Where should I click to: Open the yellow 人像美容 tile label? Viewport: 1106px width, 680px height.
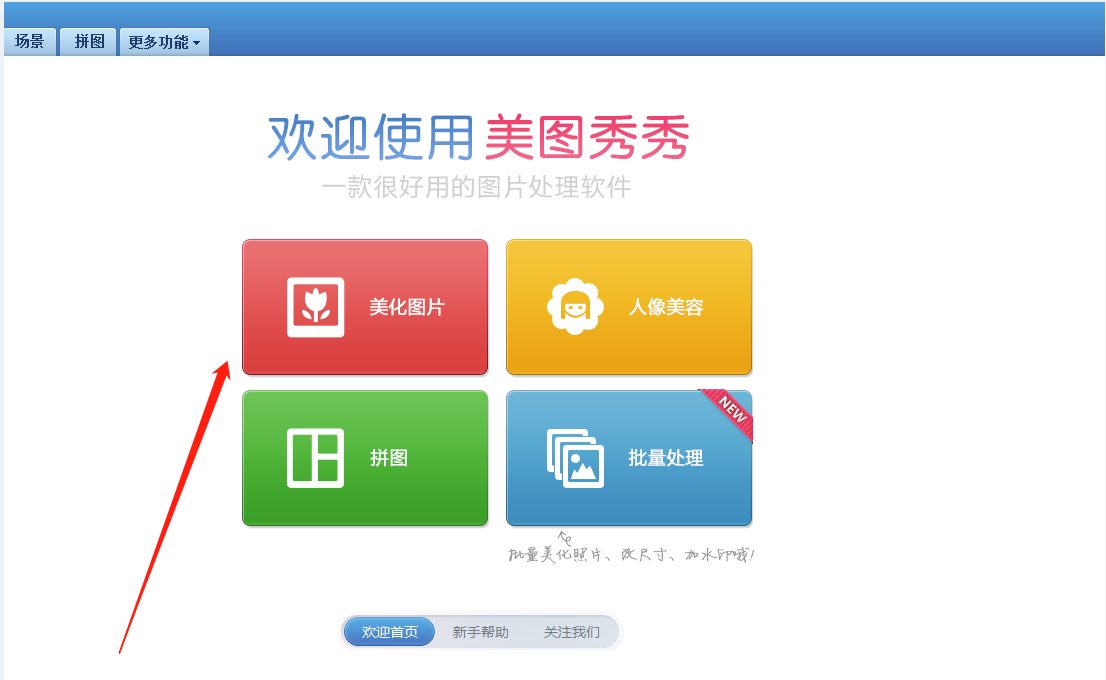click(x=666, y=307)
